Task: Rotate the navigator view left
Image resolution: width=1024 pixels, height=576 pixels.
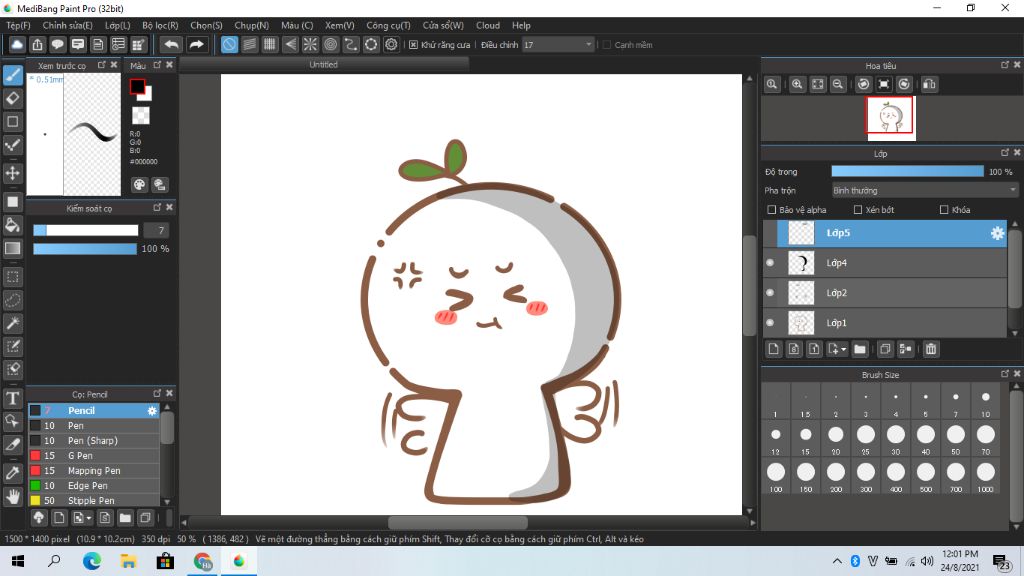Action: point(863,84)
